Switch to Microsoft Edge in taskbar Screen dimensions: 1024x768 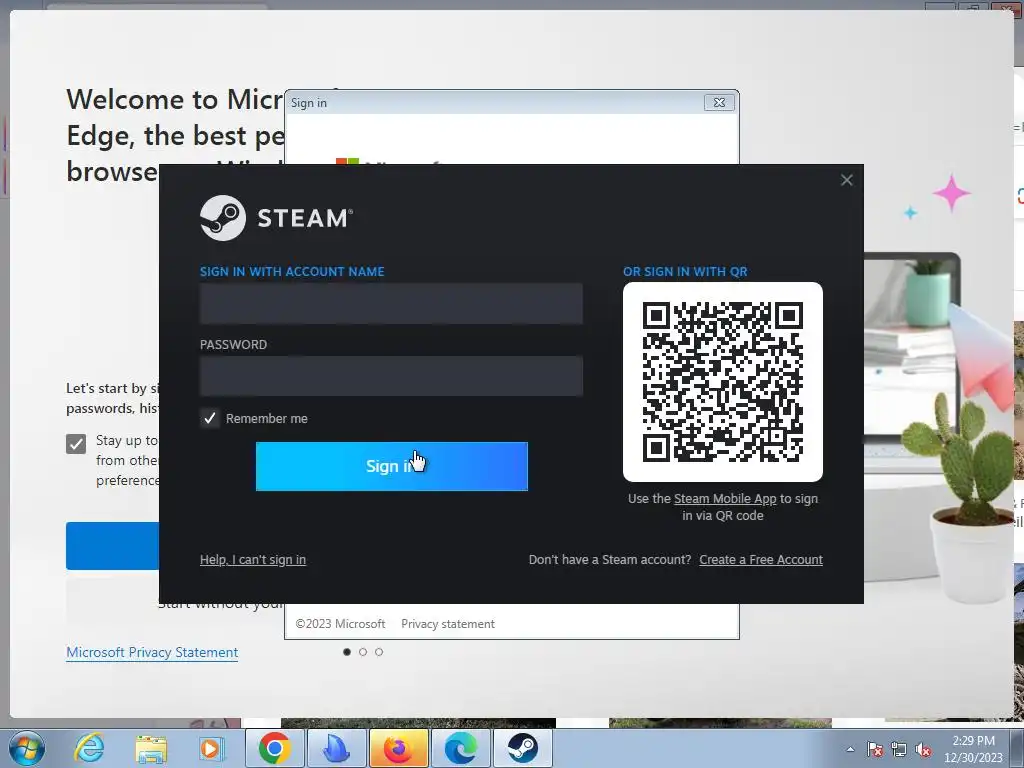(460, 748)
